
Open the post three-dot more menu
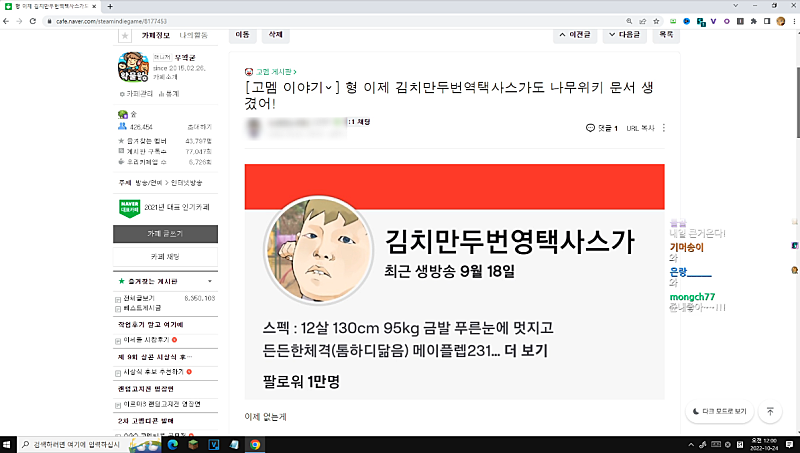coord(664,128)
